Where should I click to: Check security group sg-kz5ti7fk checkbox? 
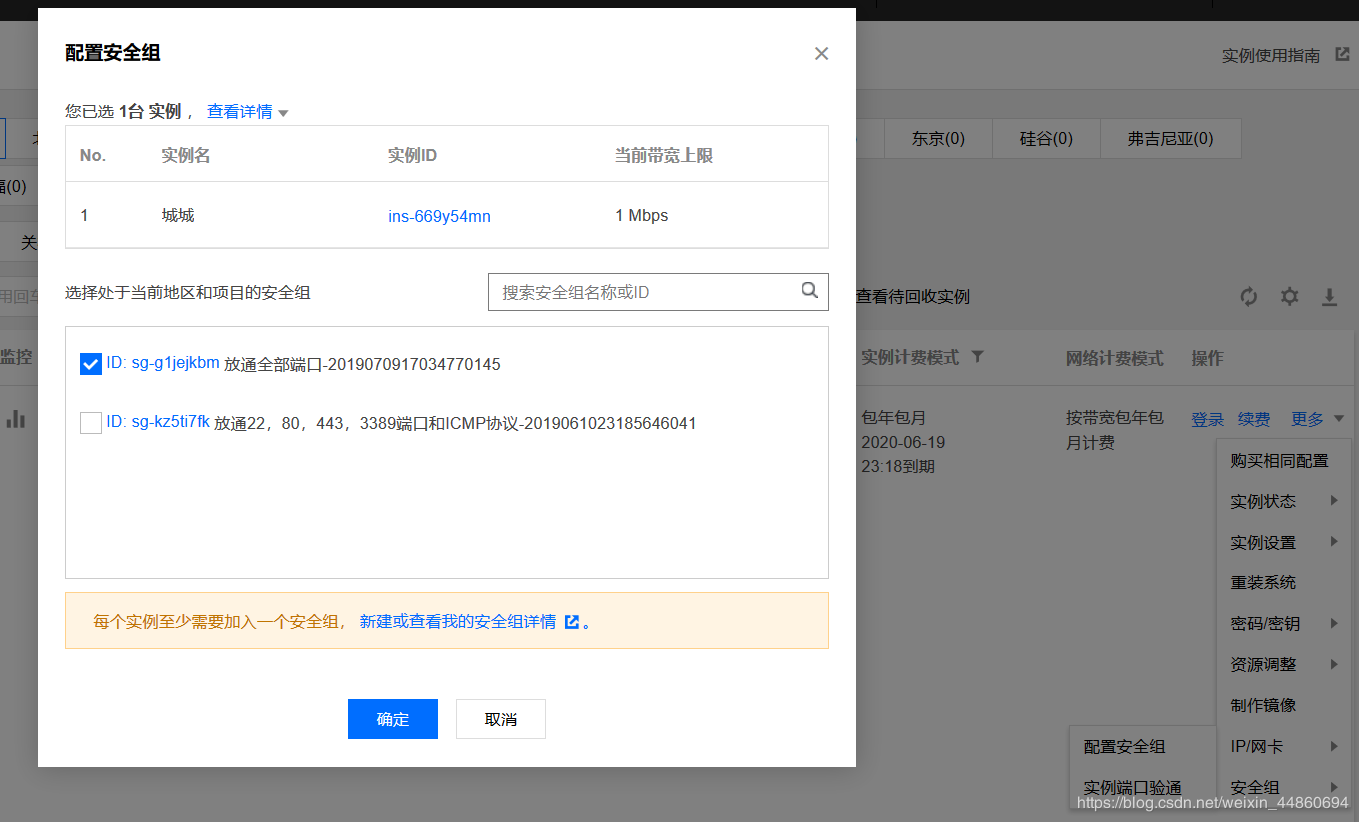click(x=91, y=423)
